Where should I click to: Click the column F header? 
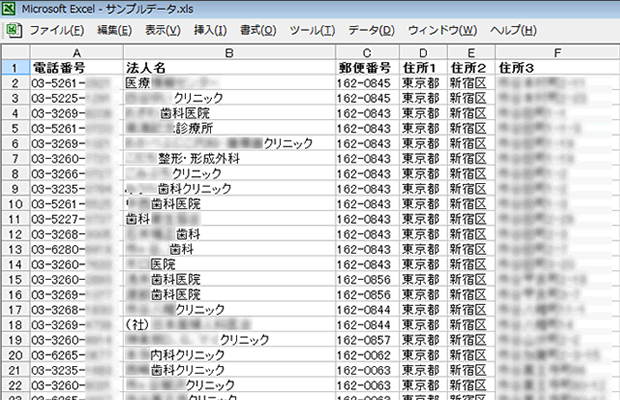coord(556,51)
